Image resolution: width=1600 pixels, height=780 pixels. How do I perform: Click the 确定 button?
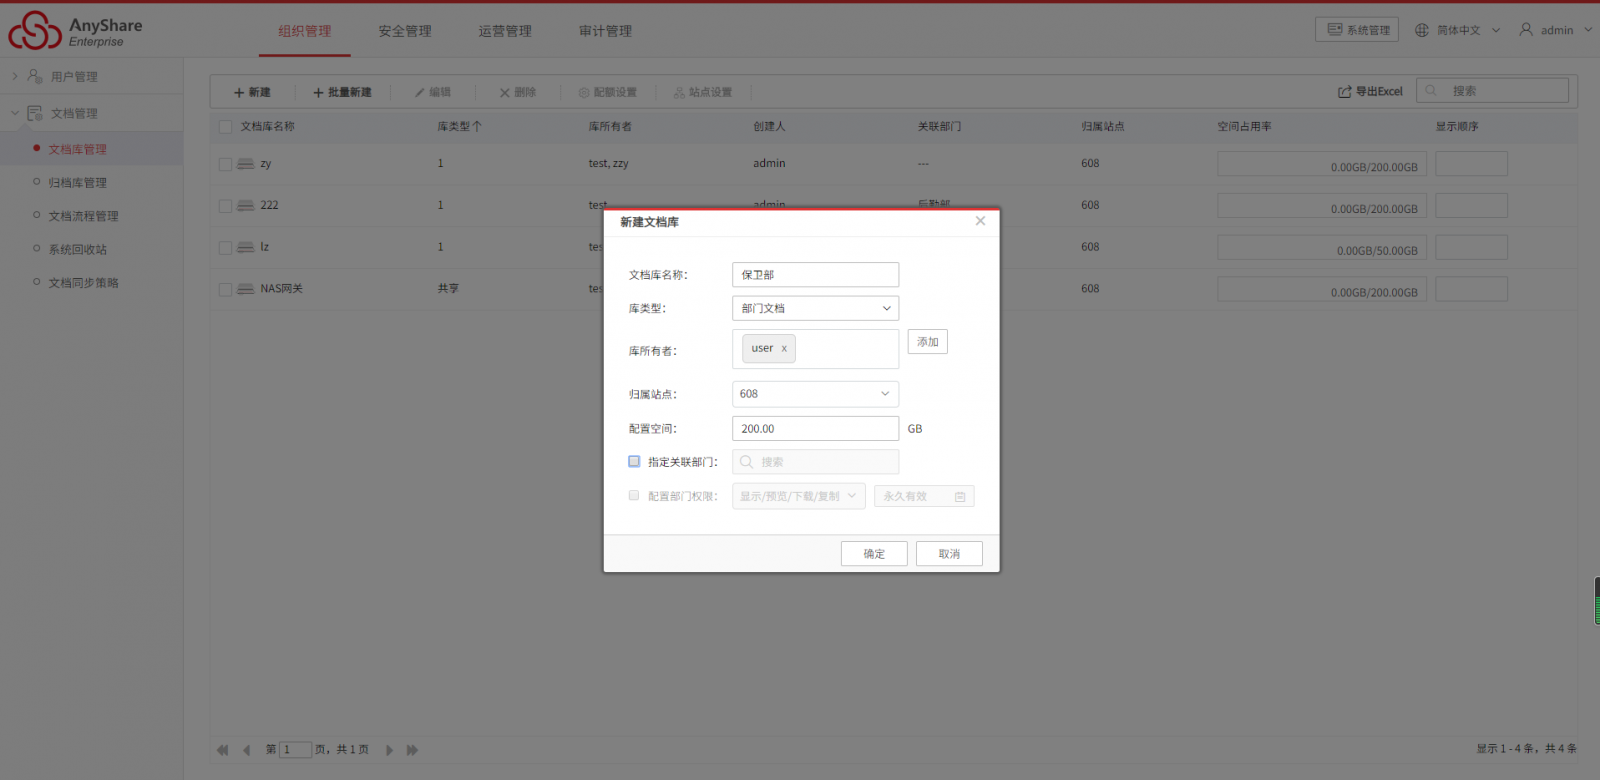874,554
